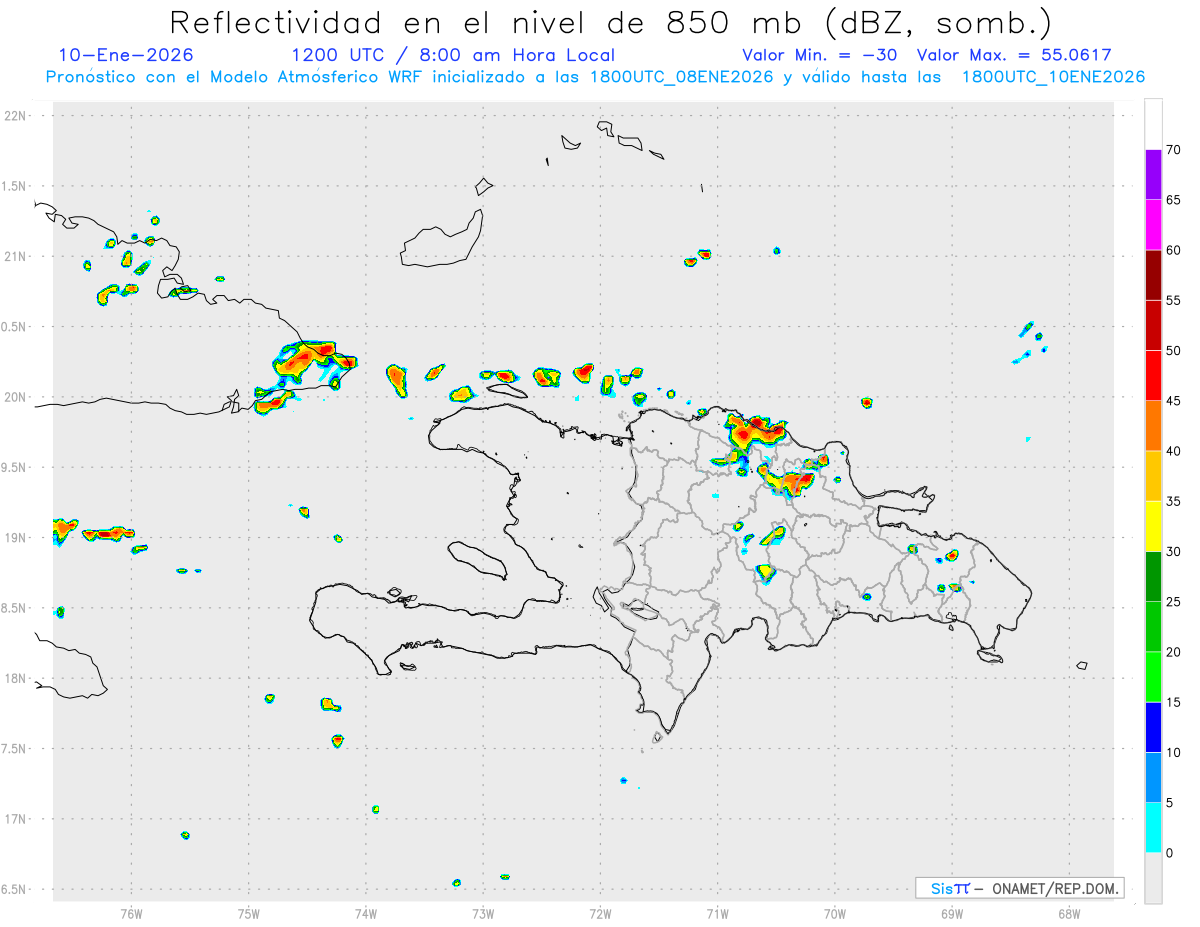Click the time label '1200 UTC / 8:00 am Hora Local'
The image size is (1200, 927).
453,55
